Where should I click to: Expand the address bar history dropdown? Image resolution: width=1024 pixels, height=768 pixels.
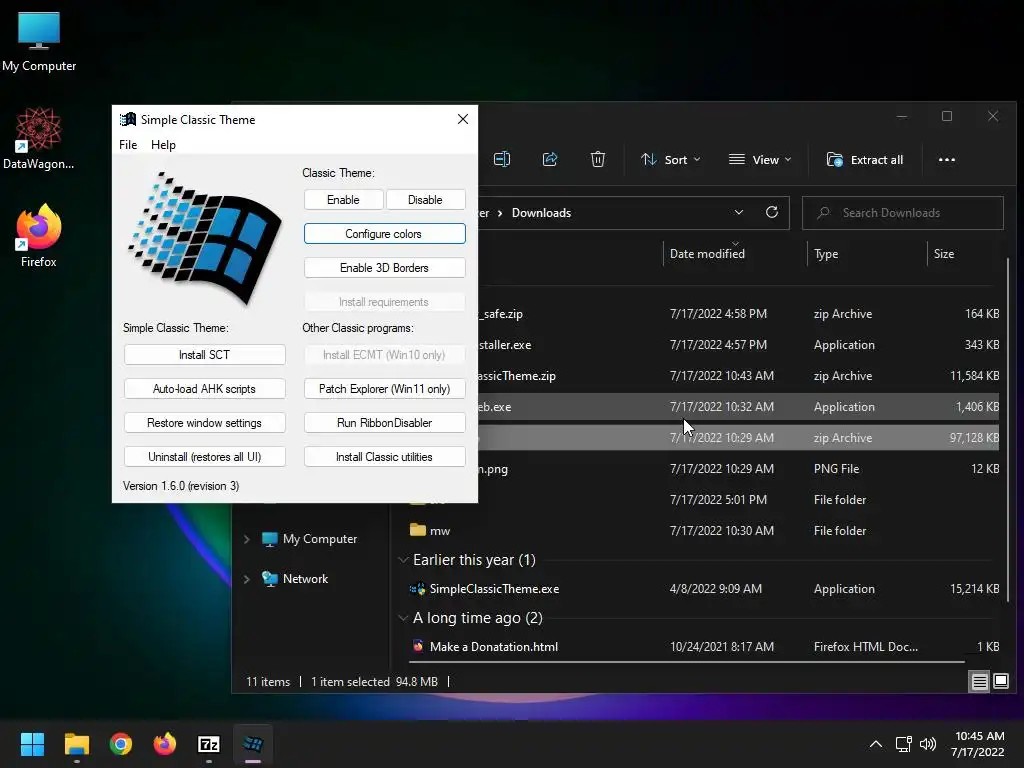[739, 212]
